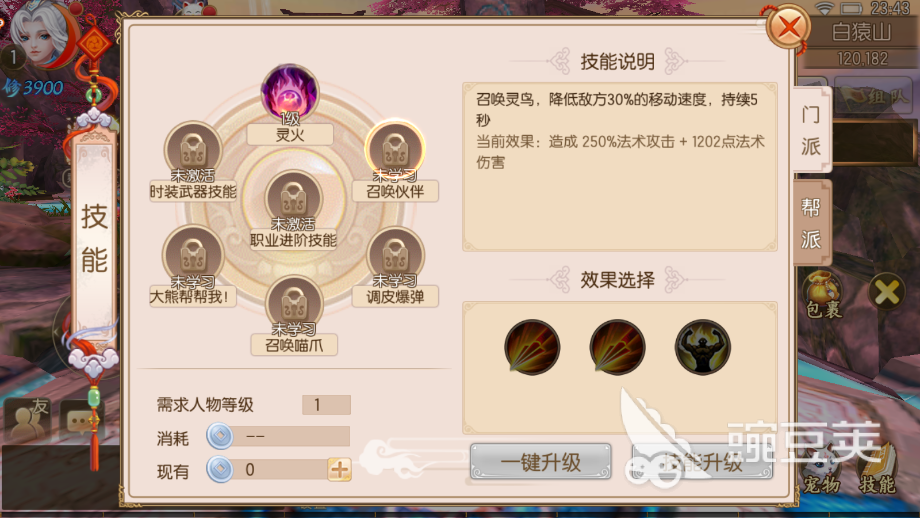Choose the second arrow effect option
The width and height of the screenshot is (920, 518).
pos(617,347)
